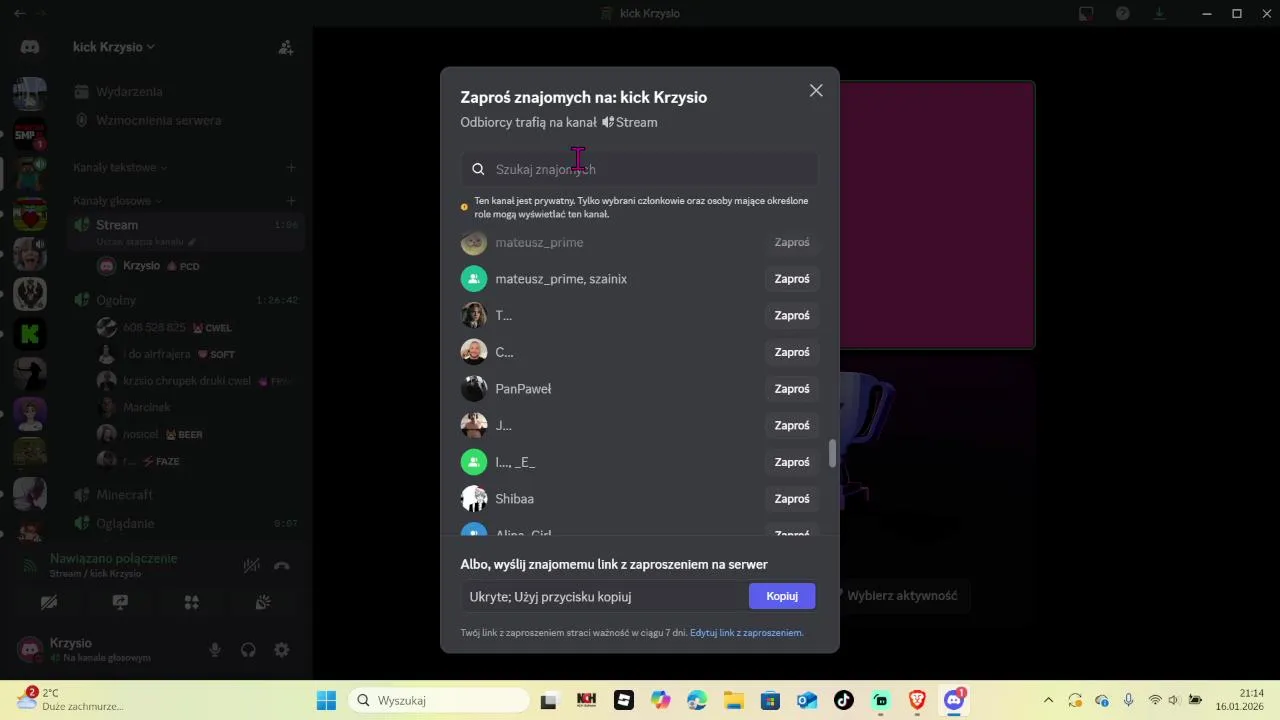The height and width of the screenshot is (720, 1280).
Task: Click the green group avatar for mateusz_prime, szainix
Action: pyautogui.click(x=474, y=279)
